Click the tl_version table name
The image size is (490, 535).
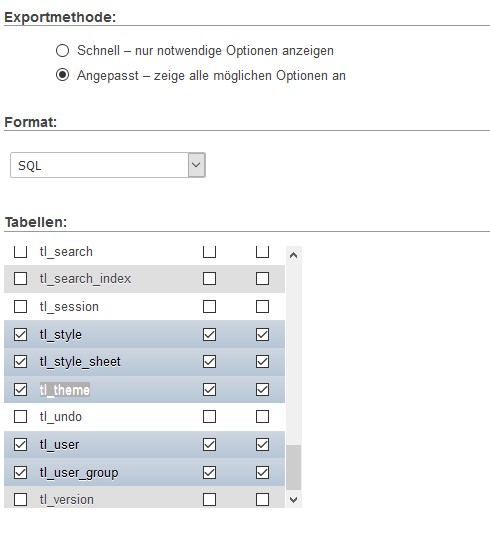[67, 500]
